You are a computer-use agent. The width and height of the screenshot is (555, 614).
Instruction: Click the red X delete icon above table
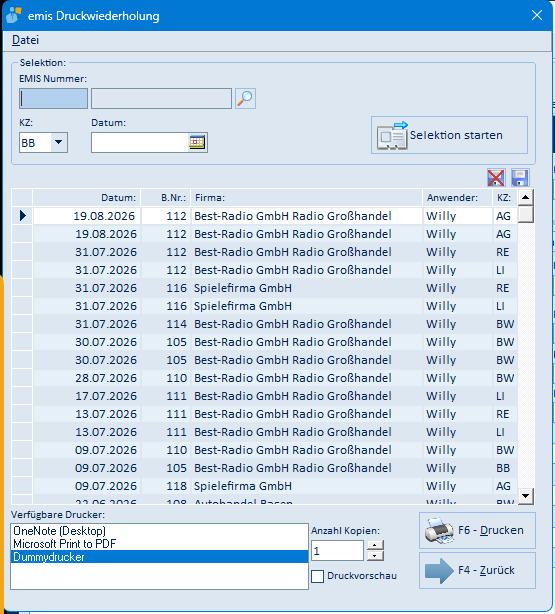pyautogui.click(x=496, y=178)
